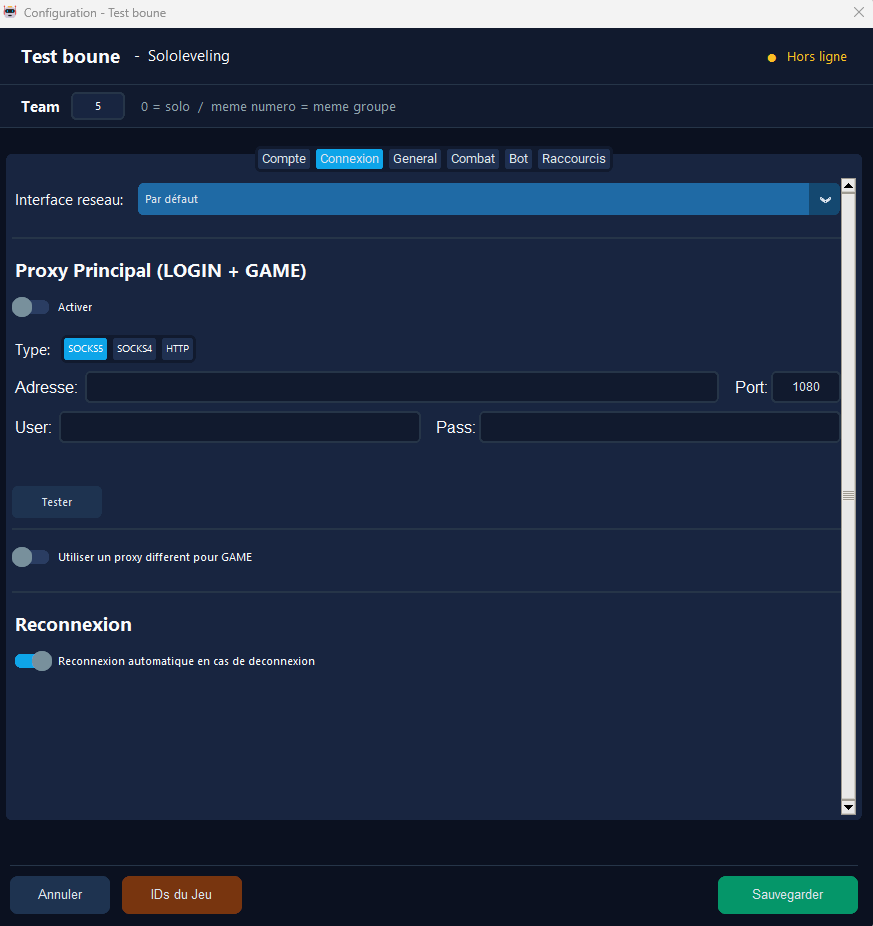The width and height of the screenshot is (873, 926).
Task: Go to the Combat tab
Action: 473,159
